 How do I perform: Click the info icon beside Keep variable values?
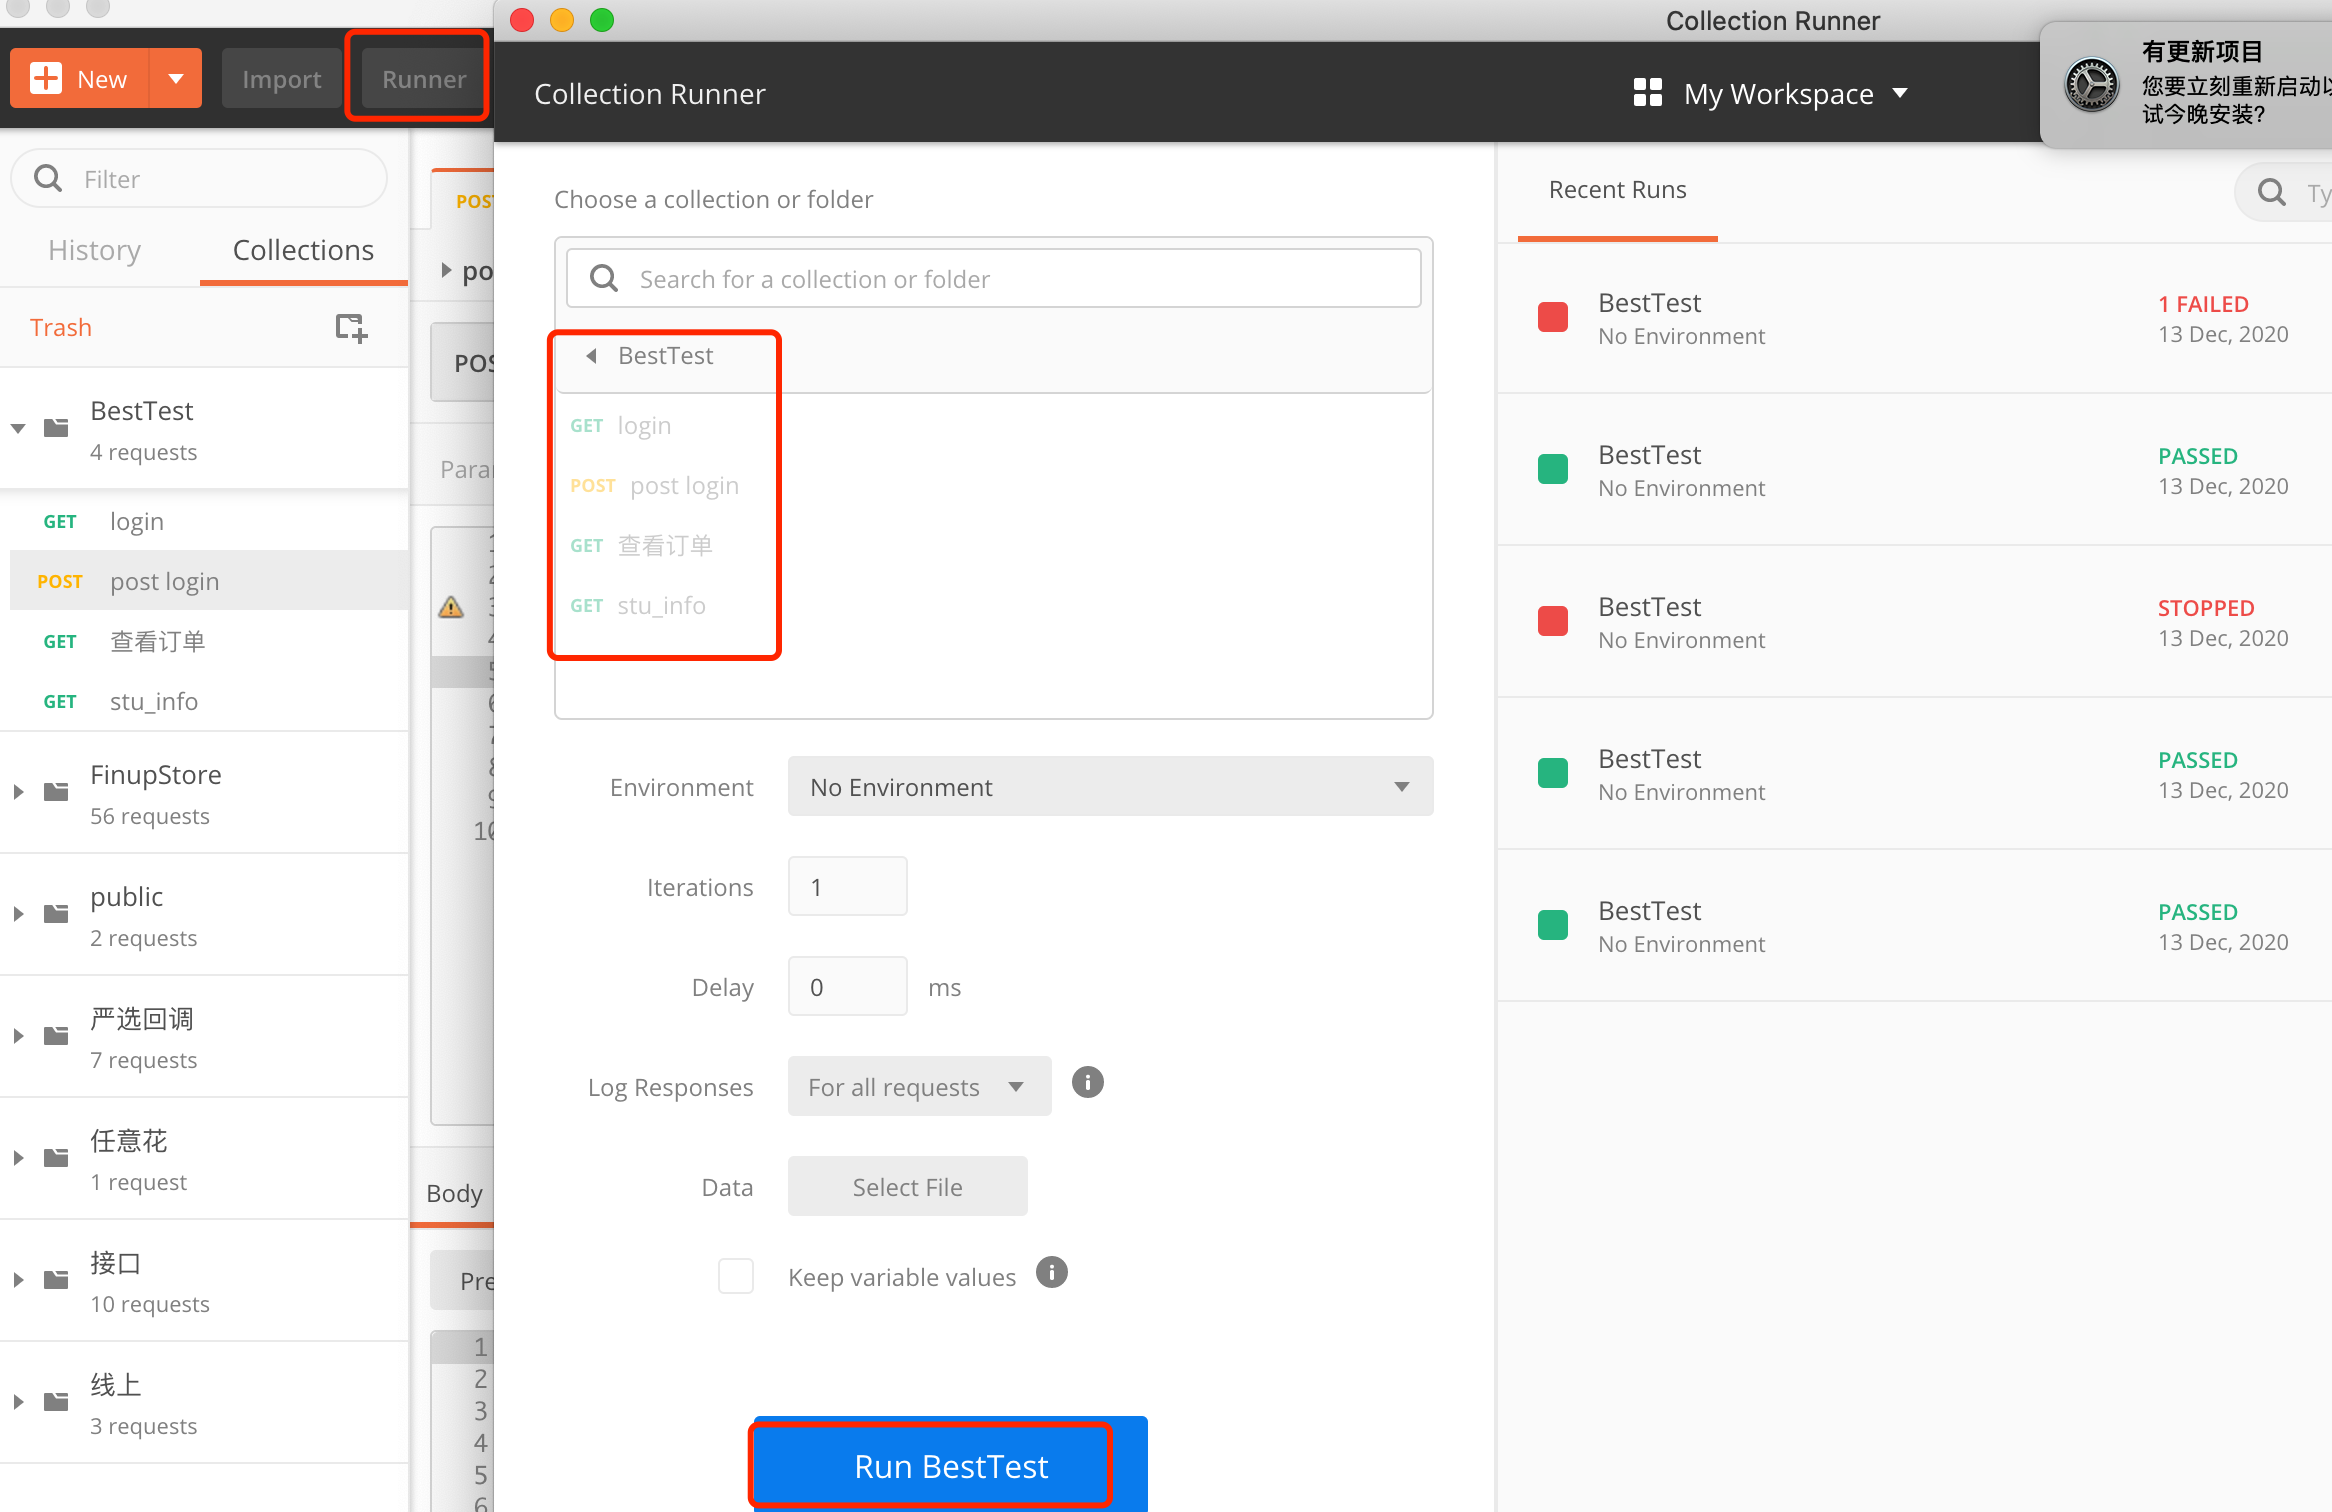(x=1051, y=1273)
